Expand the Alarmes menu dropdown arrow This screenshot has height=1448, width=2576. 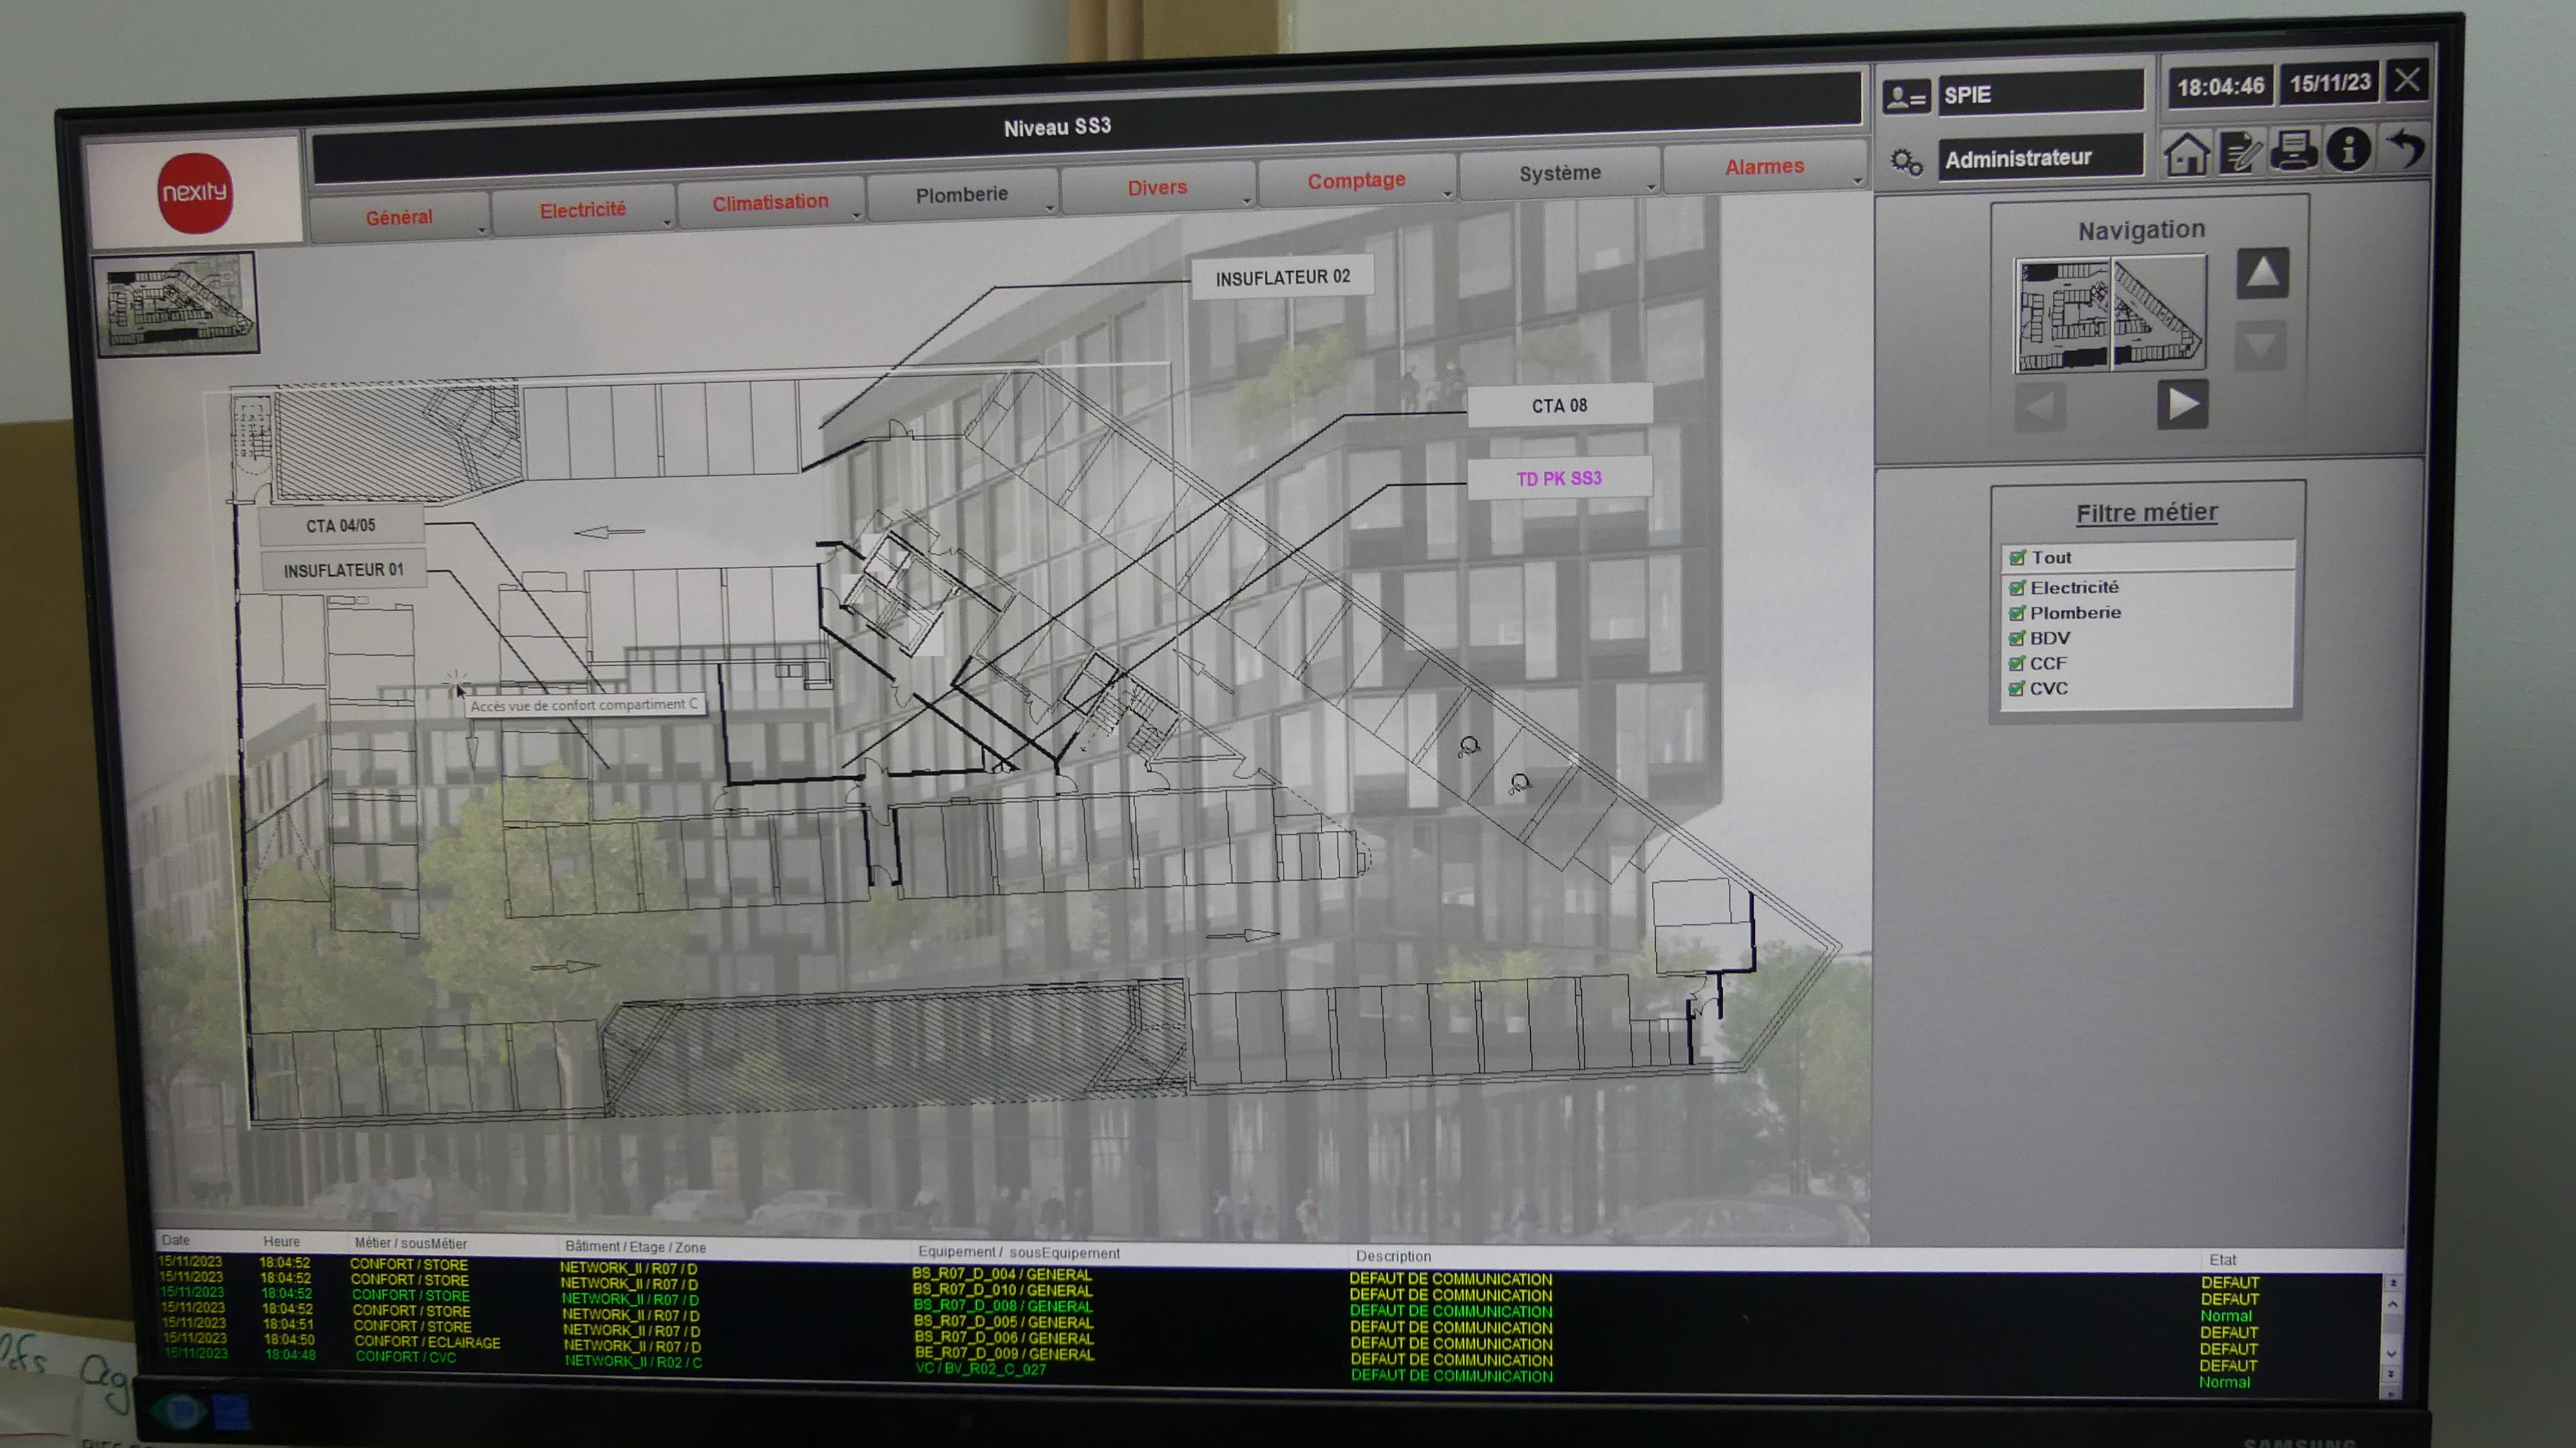click(1857, 181)
